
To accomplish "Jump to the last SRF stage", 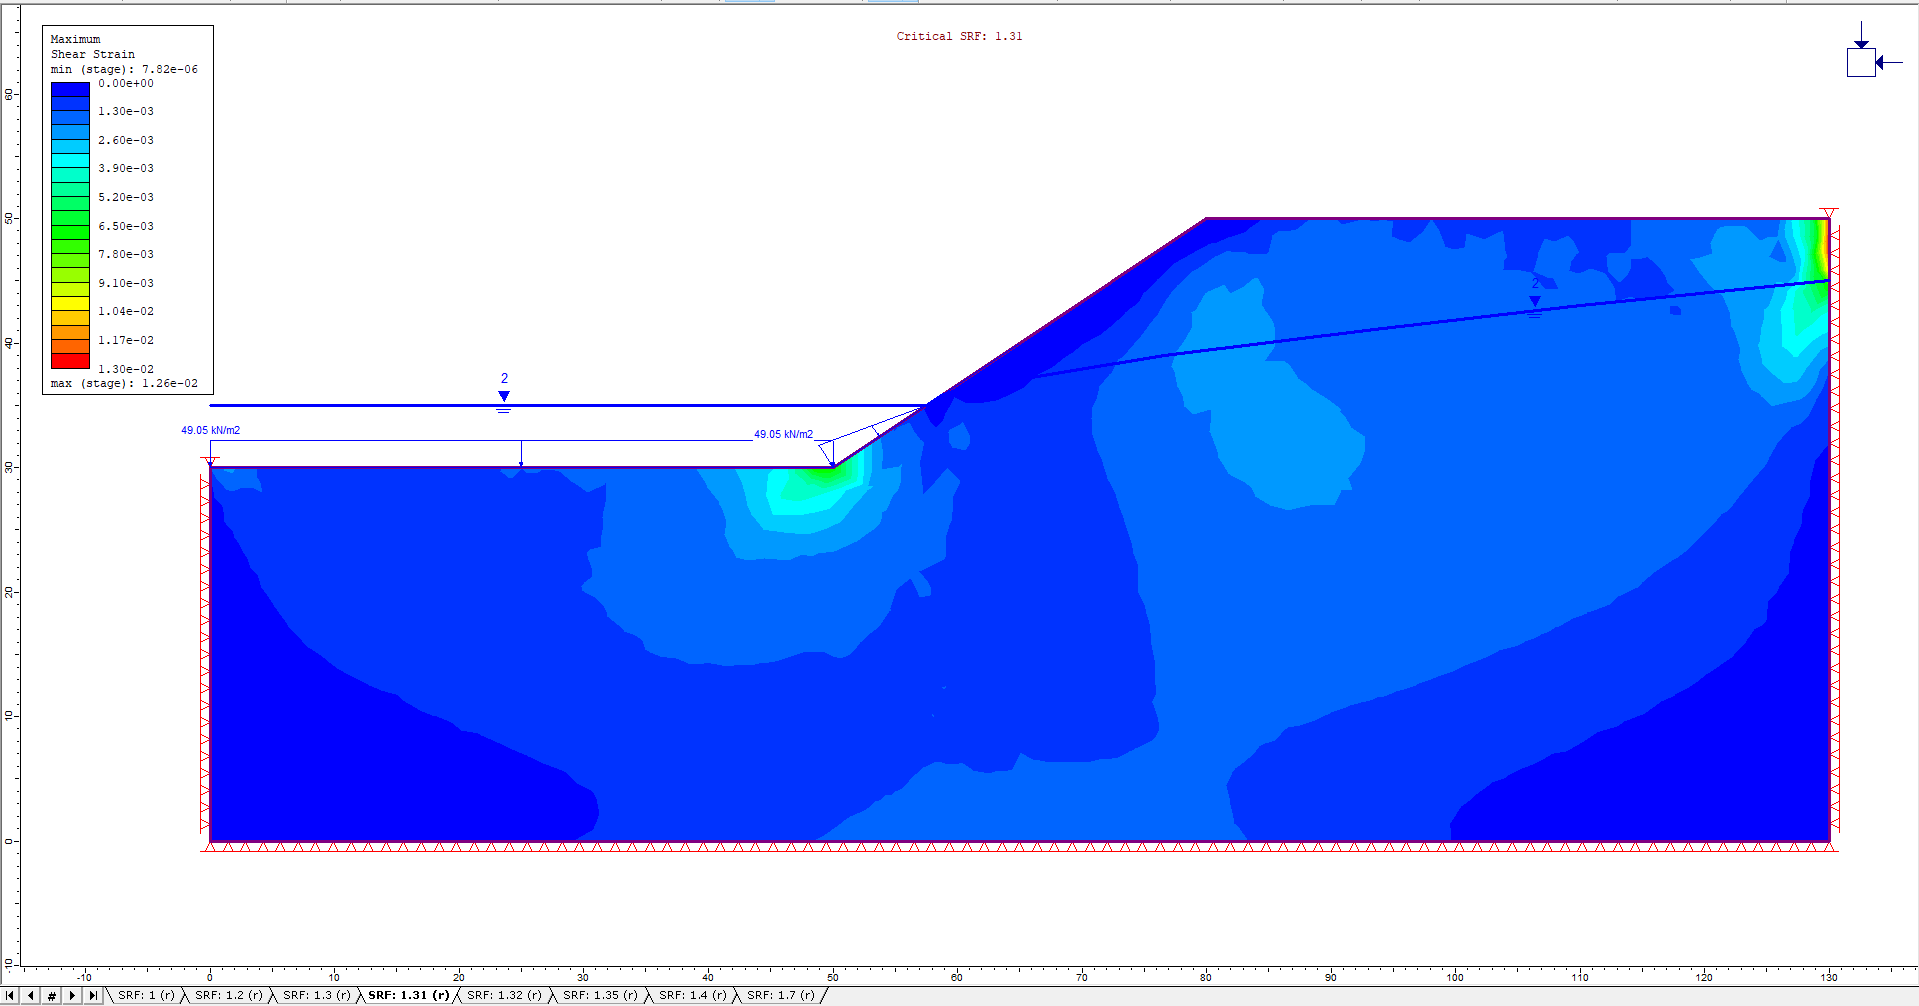I will click(94, 995).
